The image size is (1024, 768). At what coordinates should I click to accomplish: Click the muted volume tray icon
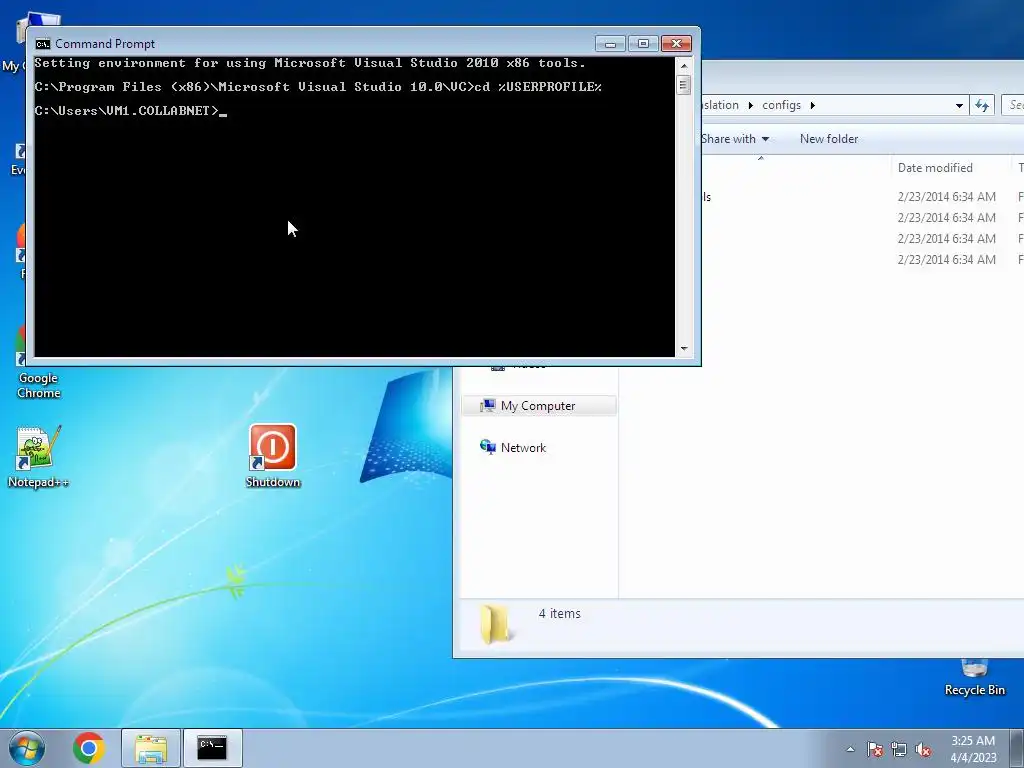point(923,749)
